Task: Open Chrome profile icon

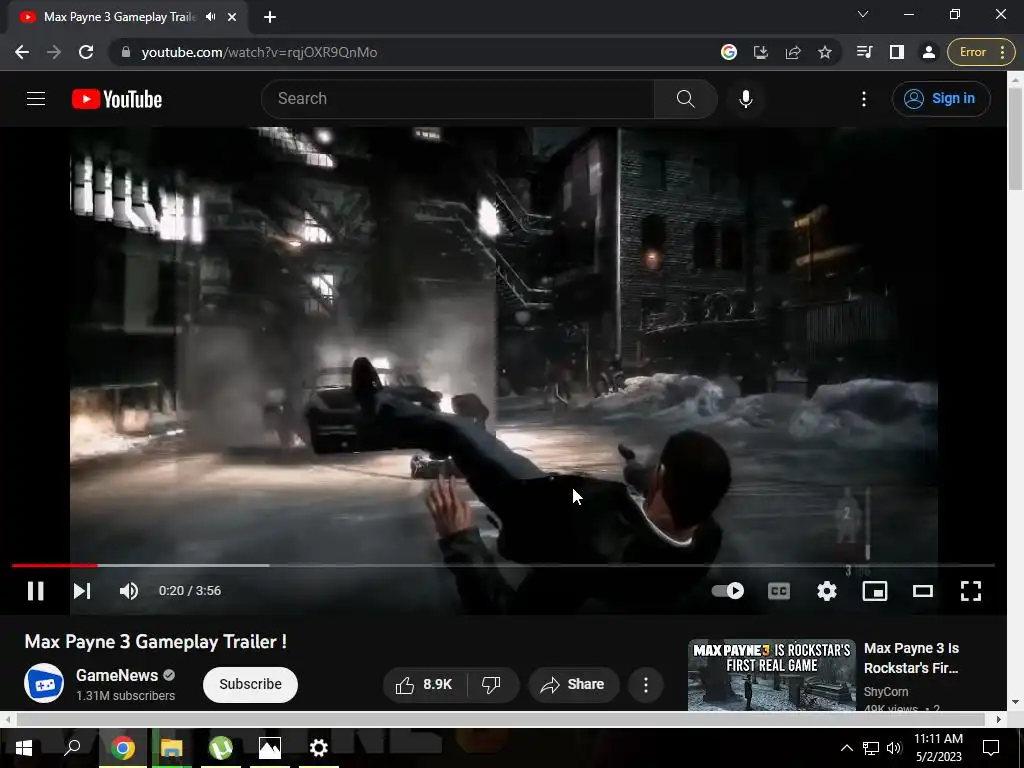Action: (x=929, y=52)
